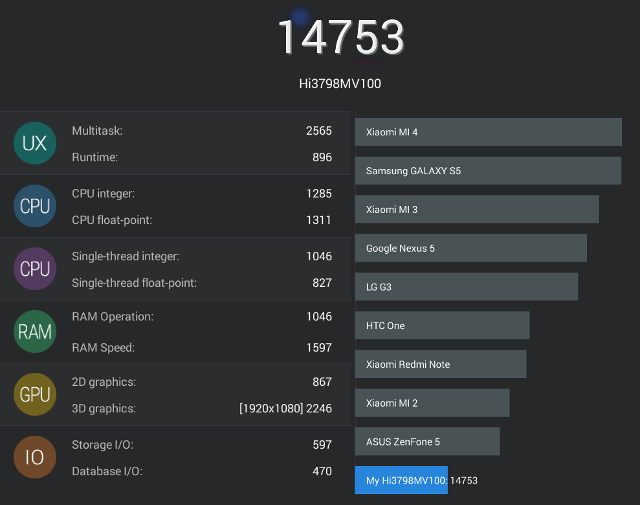Click the Multitask: label
640x505 pixels.
(x=97, y=131)
